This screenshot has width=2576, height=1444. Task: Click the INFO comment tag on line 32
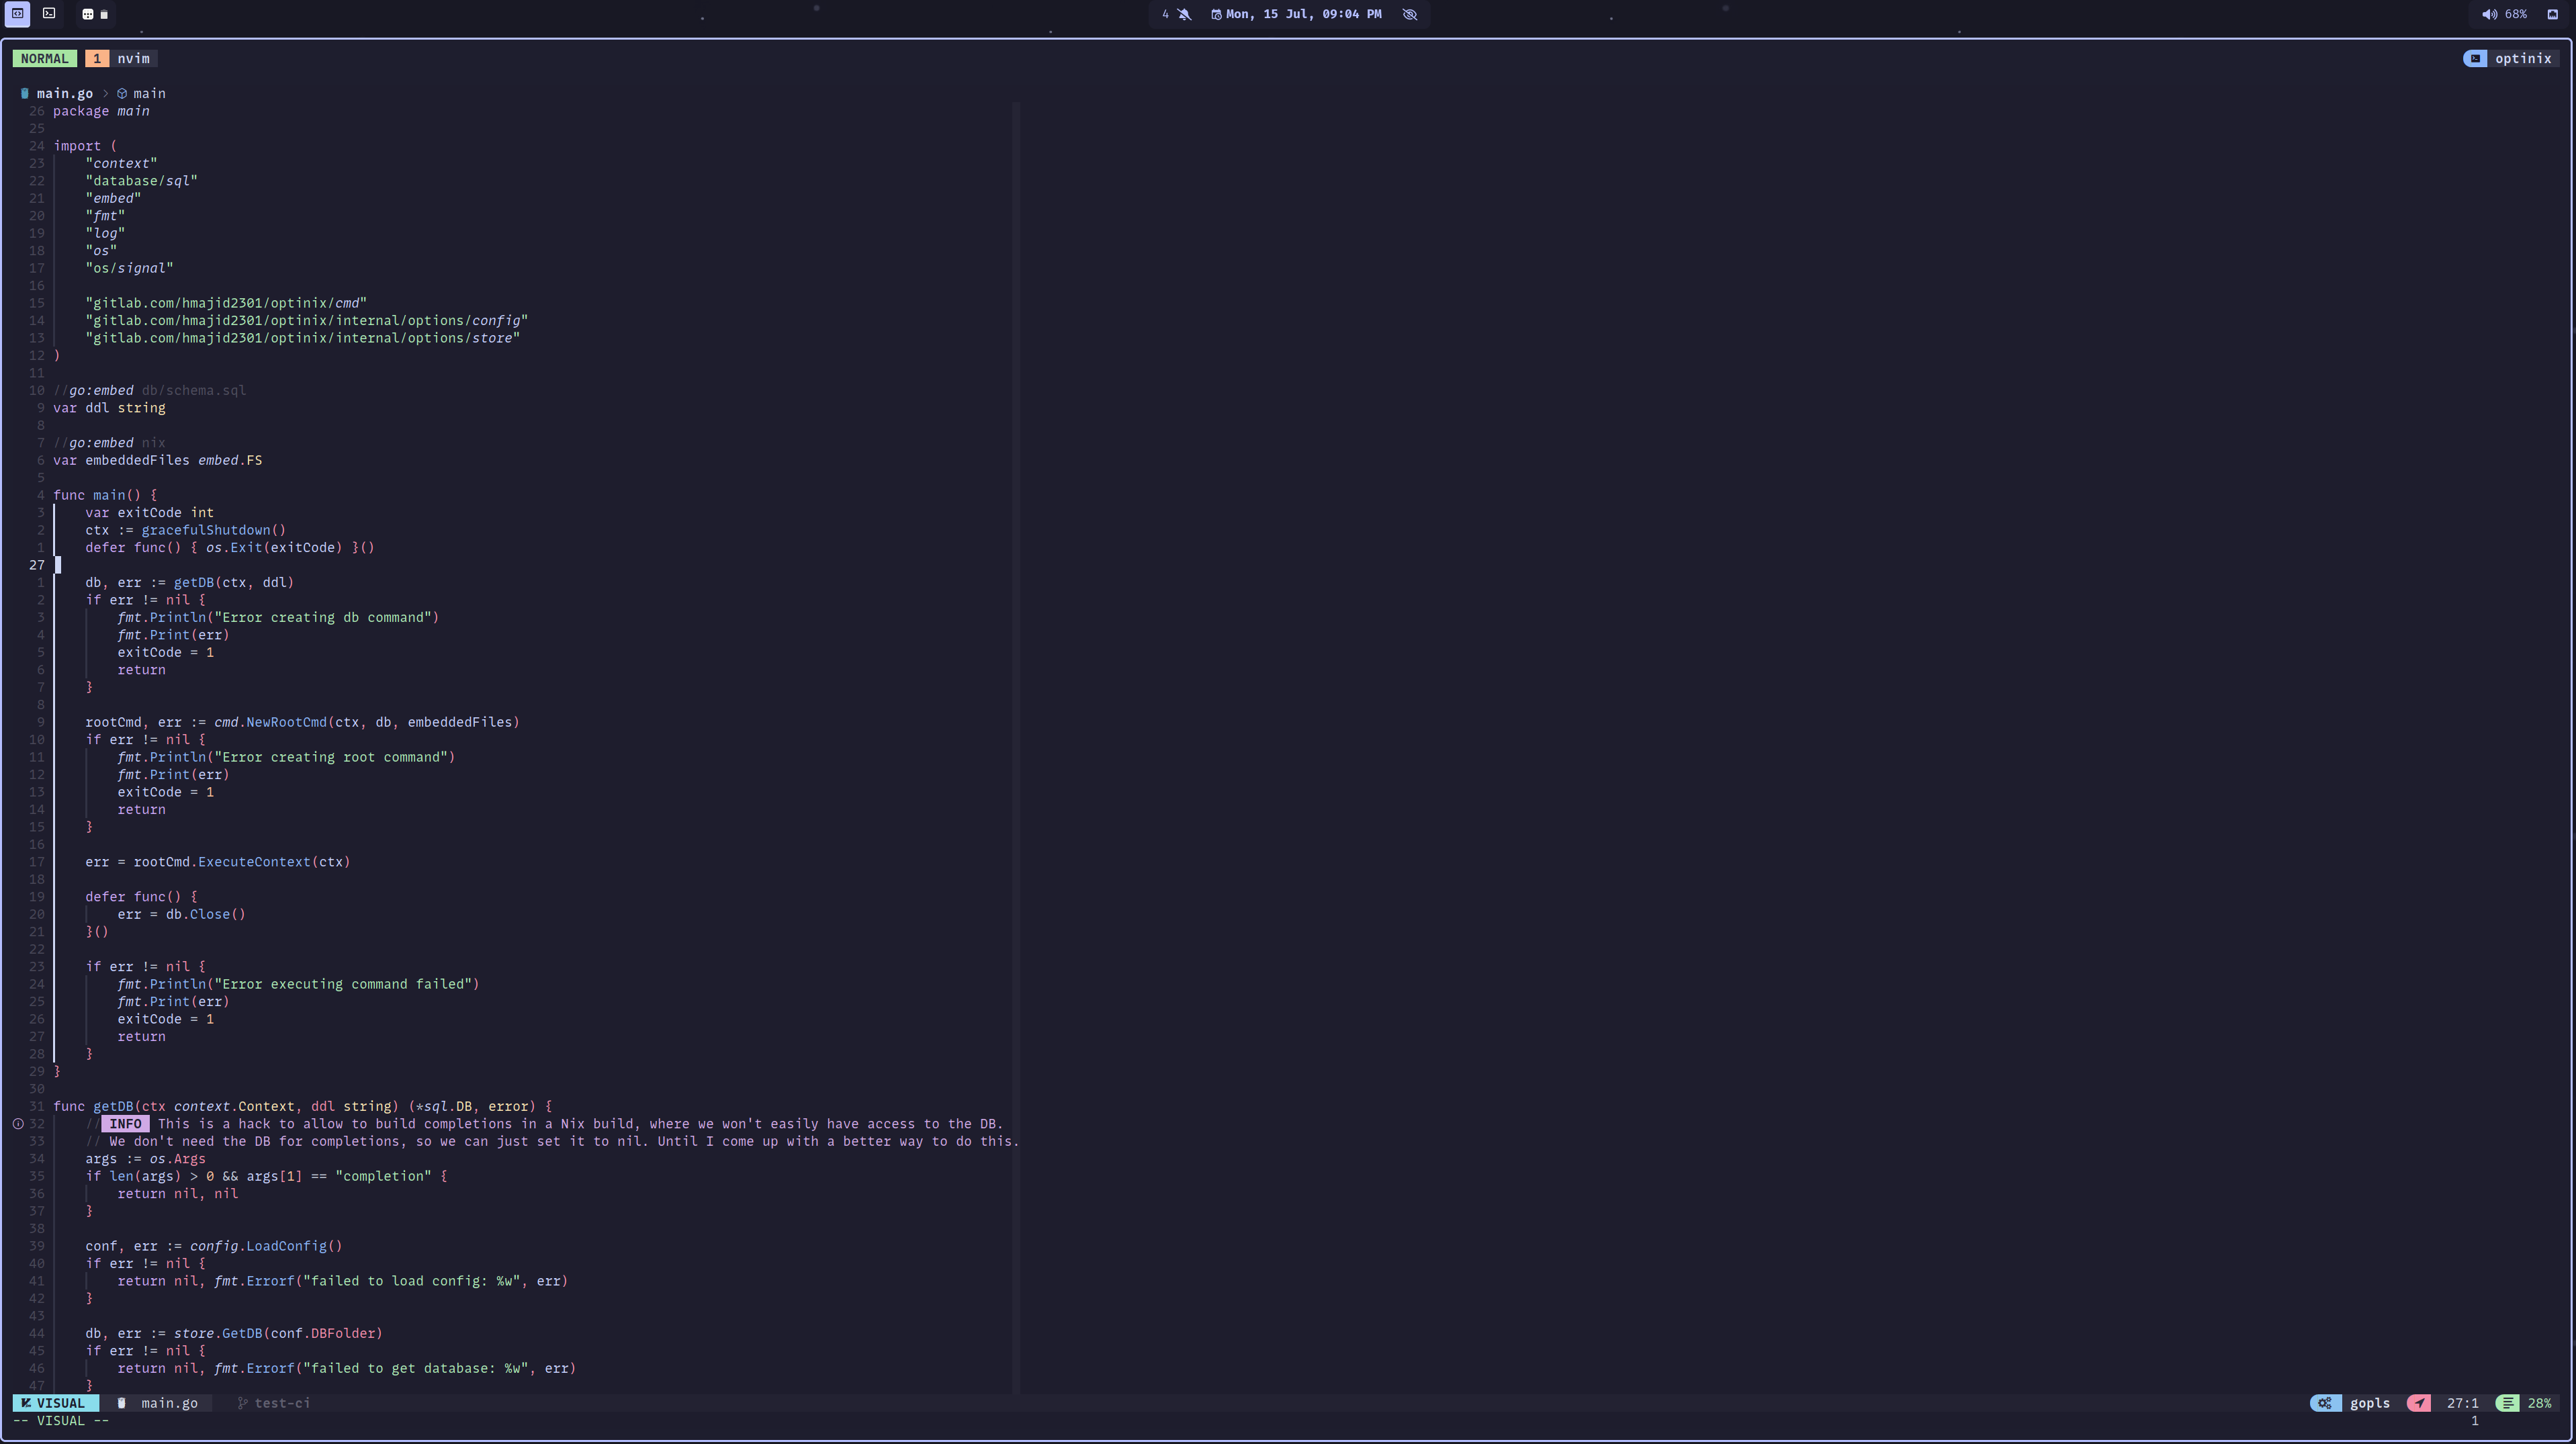tap(125, 1124)
